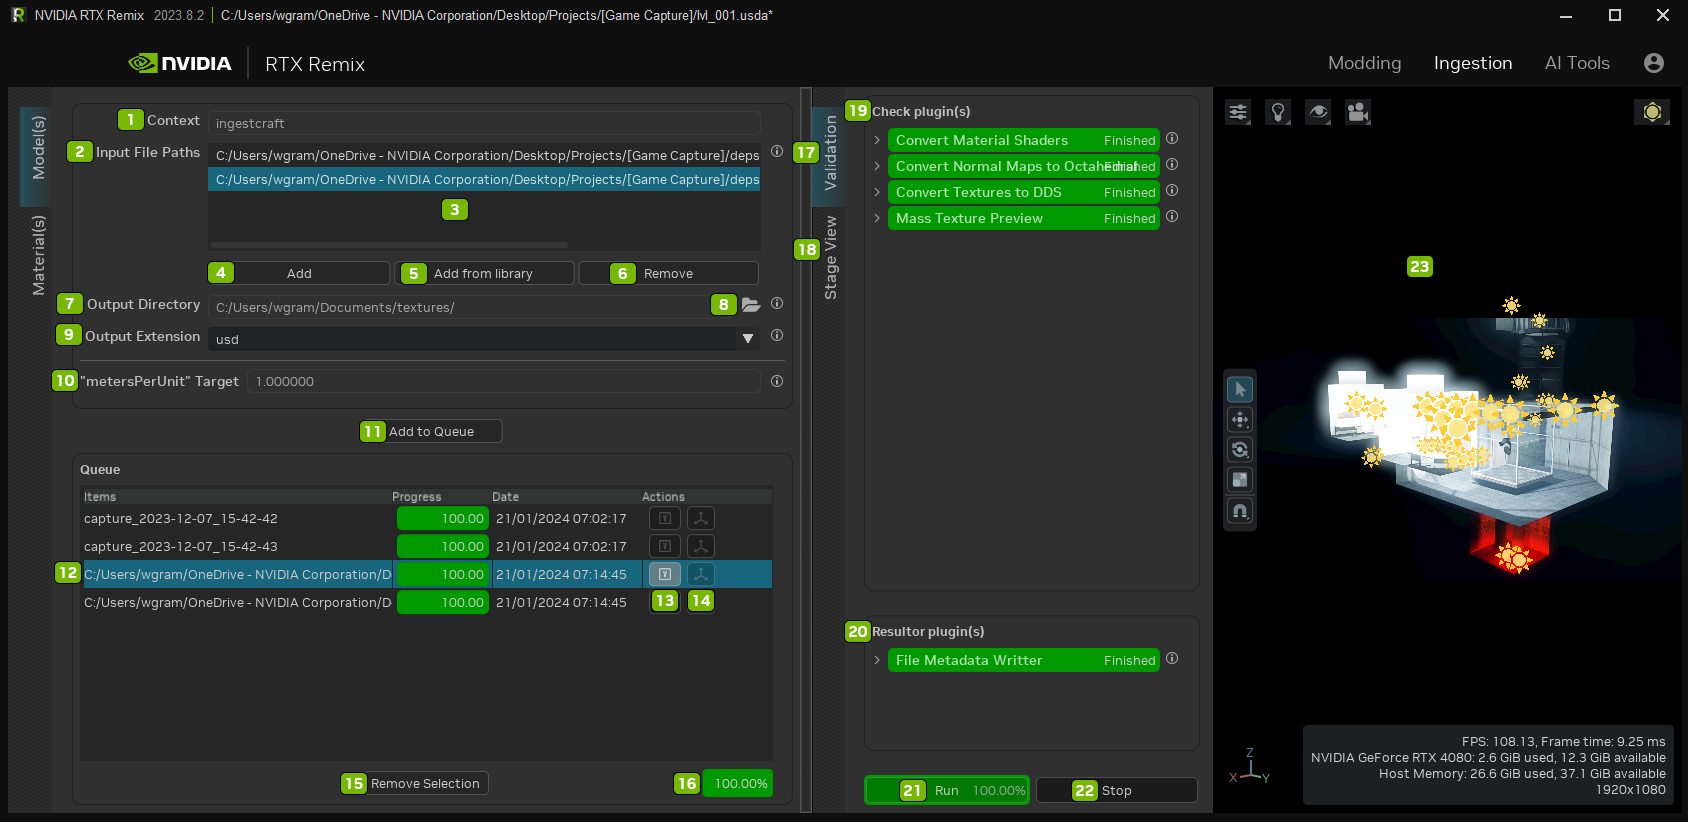Image resolution: width=1688 pixels, height=822 pixels.
Task: Toggle the magnet snap tool
Action: click(x=1240, y=511)
